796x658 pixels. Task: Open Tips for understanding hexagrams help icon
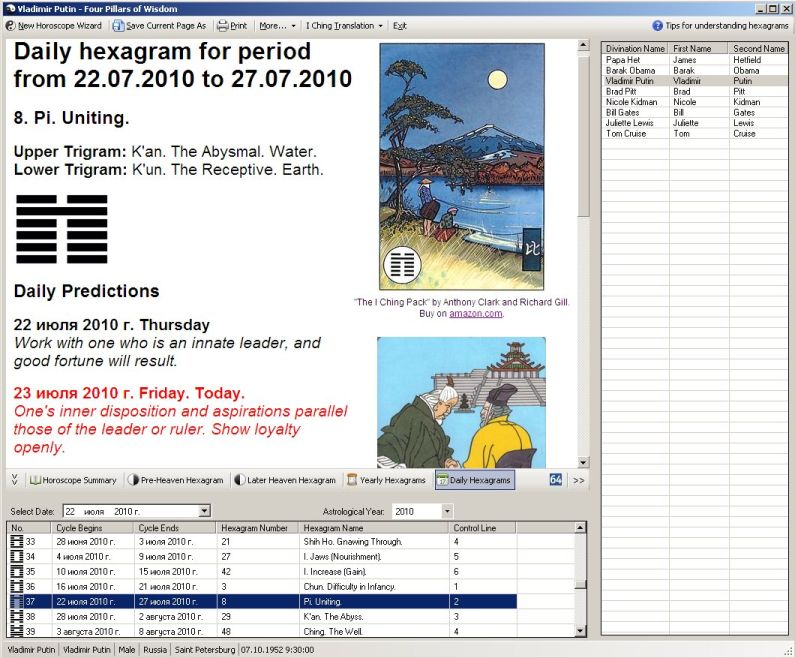coord(657,25)
